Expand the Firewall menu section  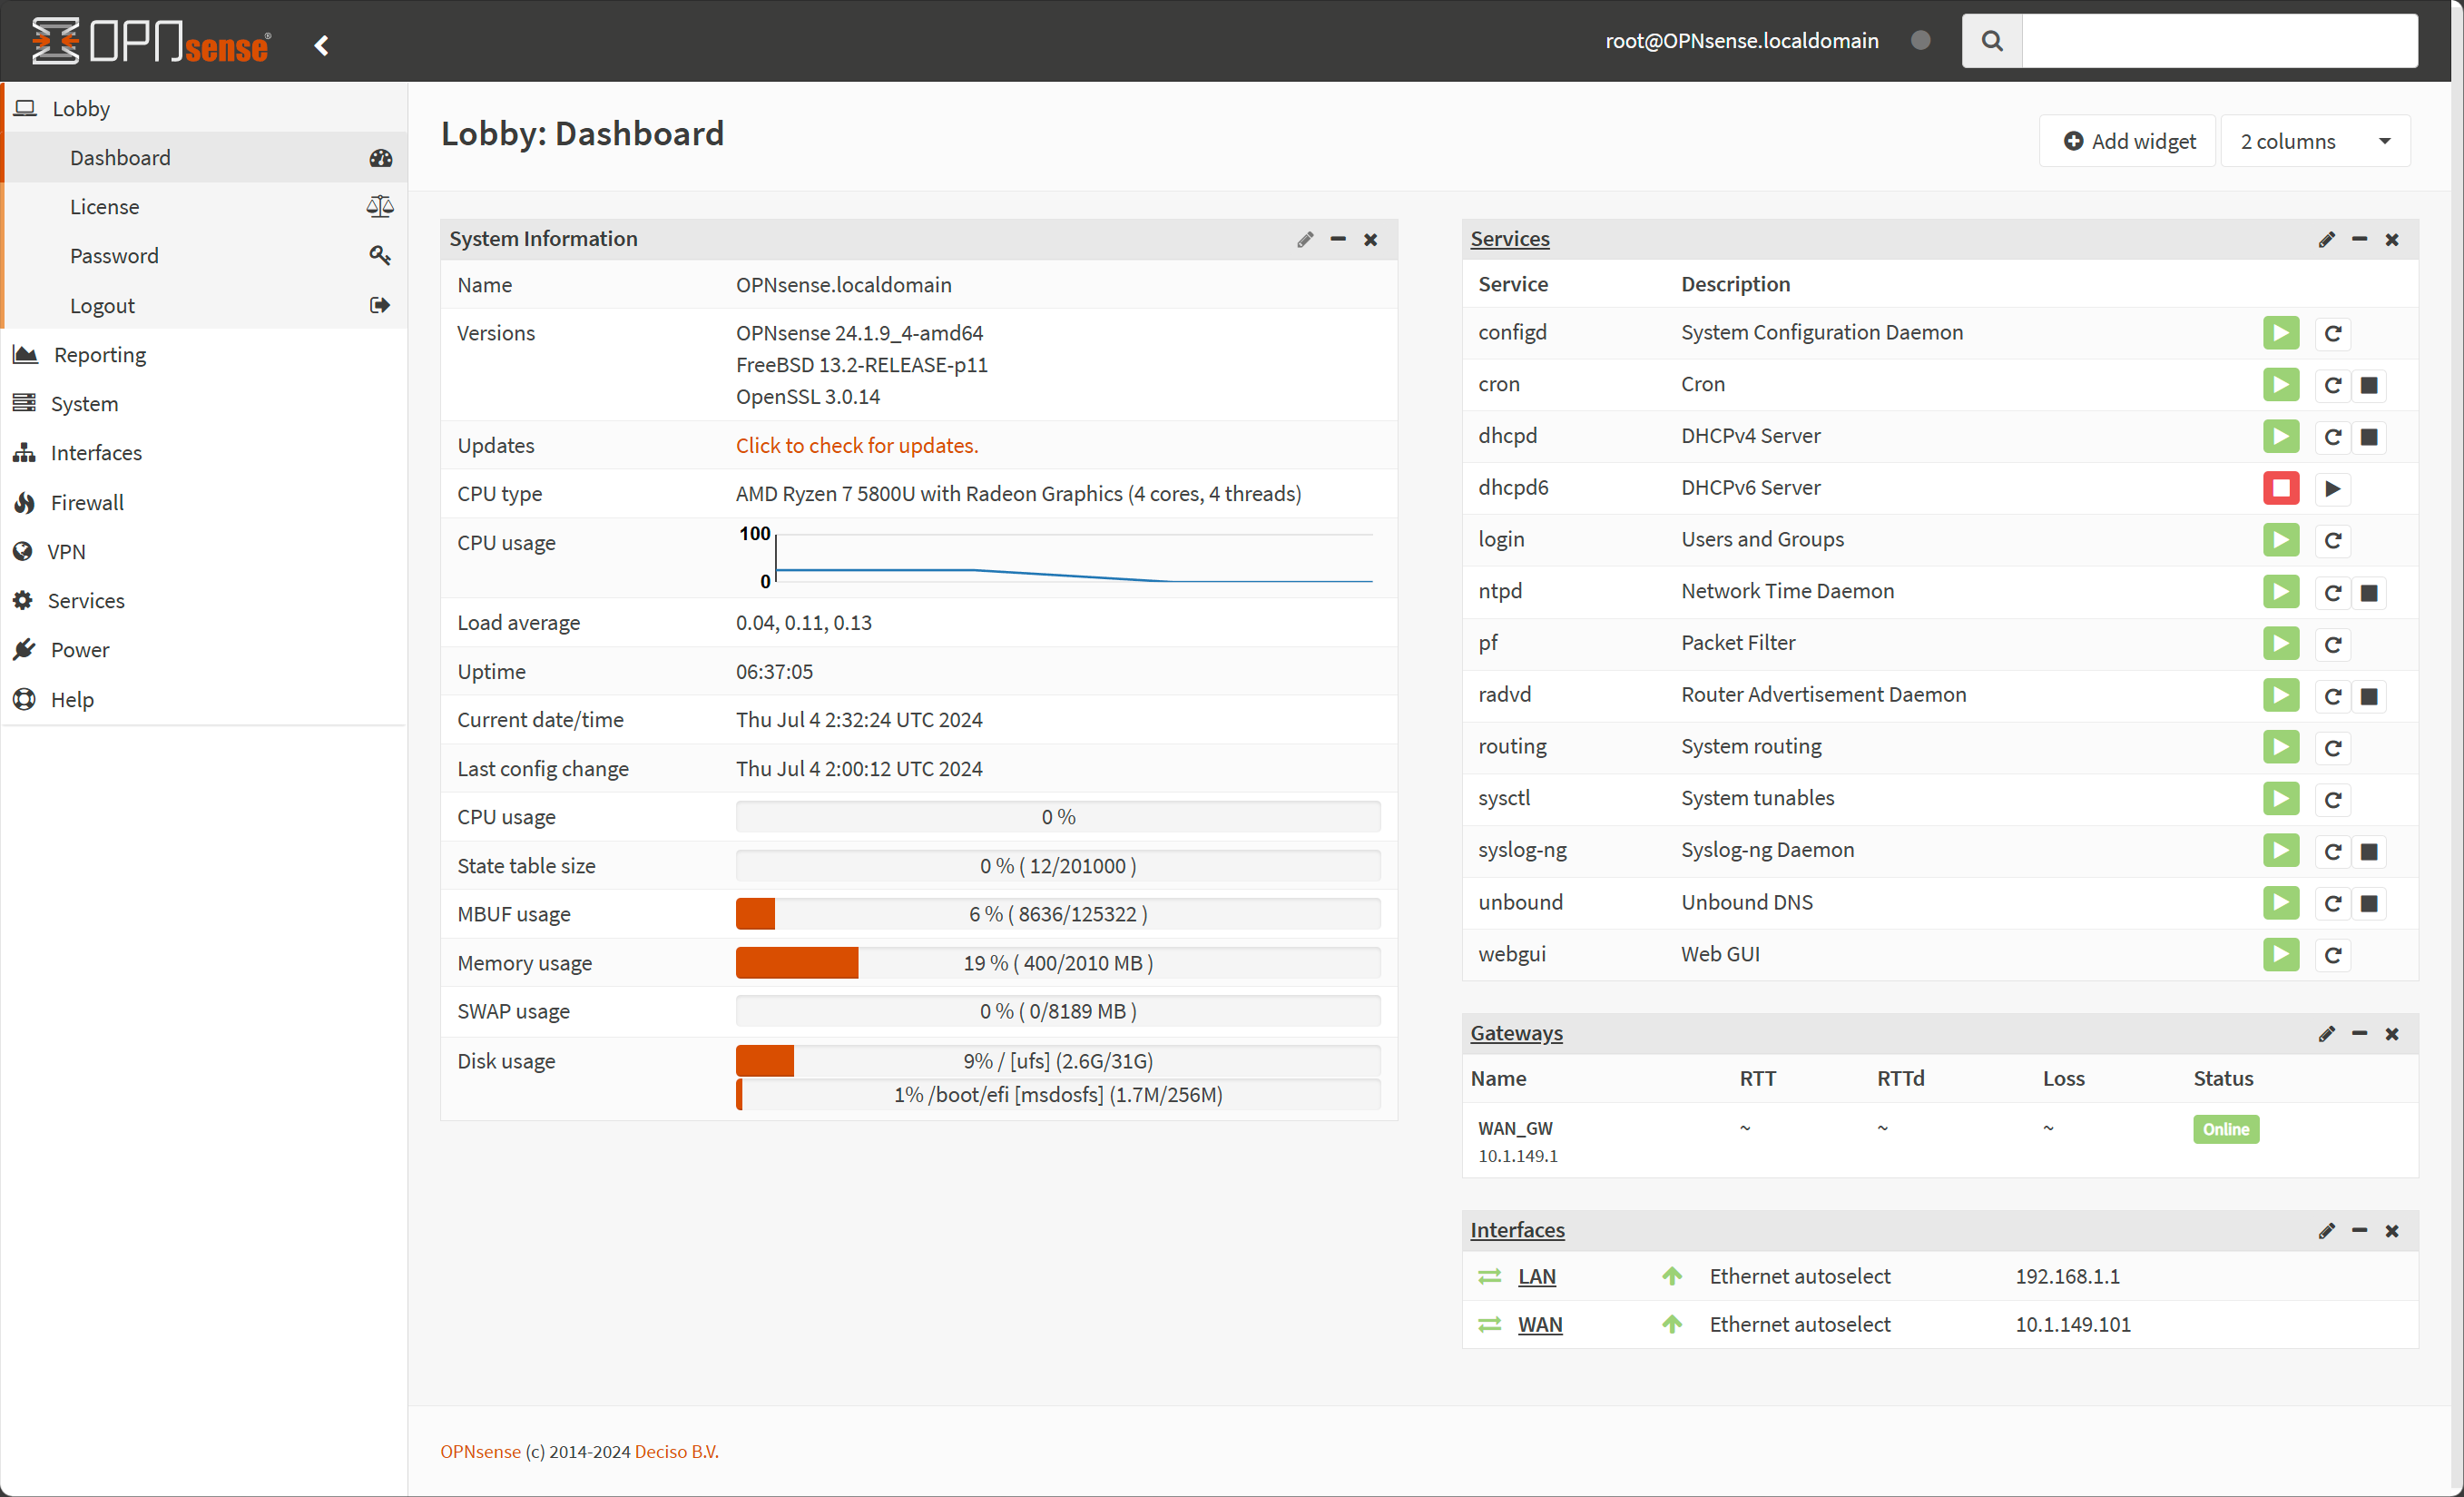[x=87, y=502]
